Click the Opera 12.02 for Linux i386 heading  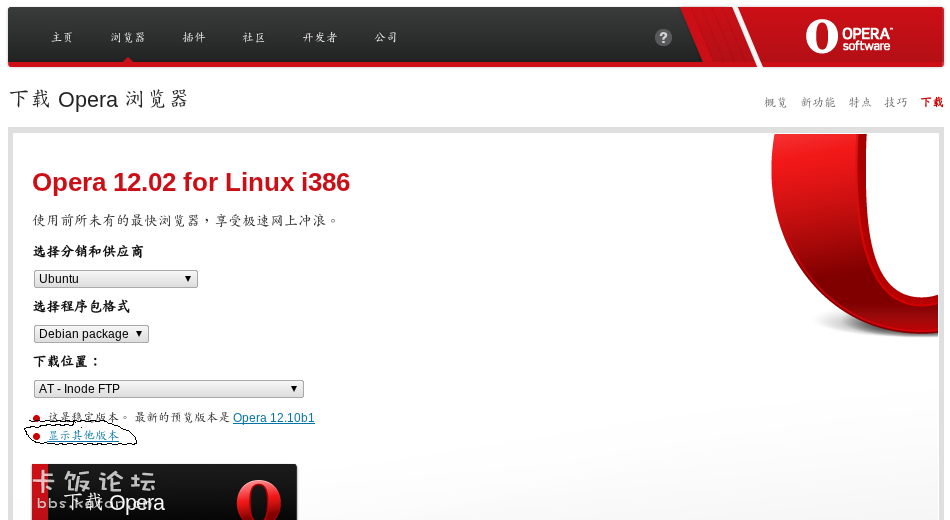191,182
